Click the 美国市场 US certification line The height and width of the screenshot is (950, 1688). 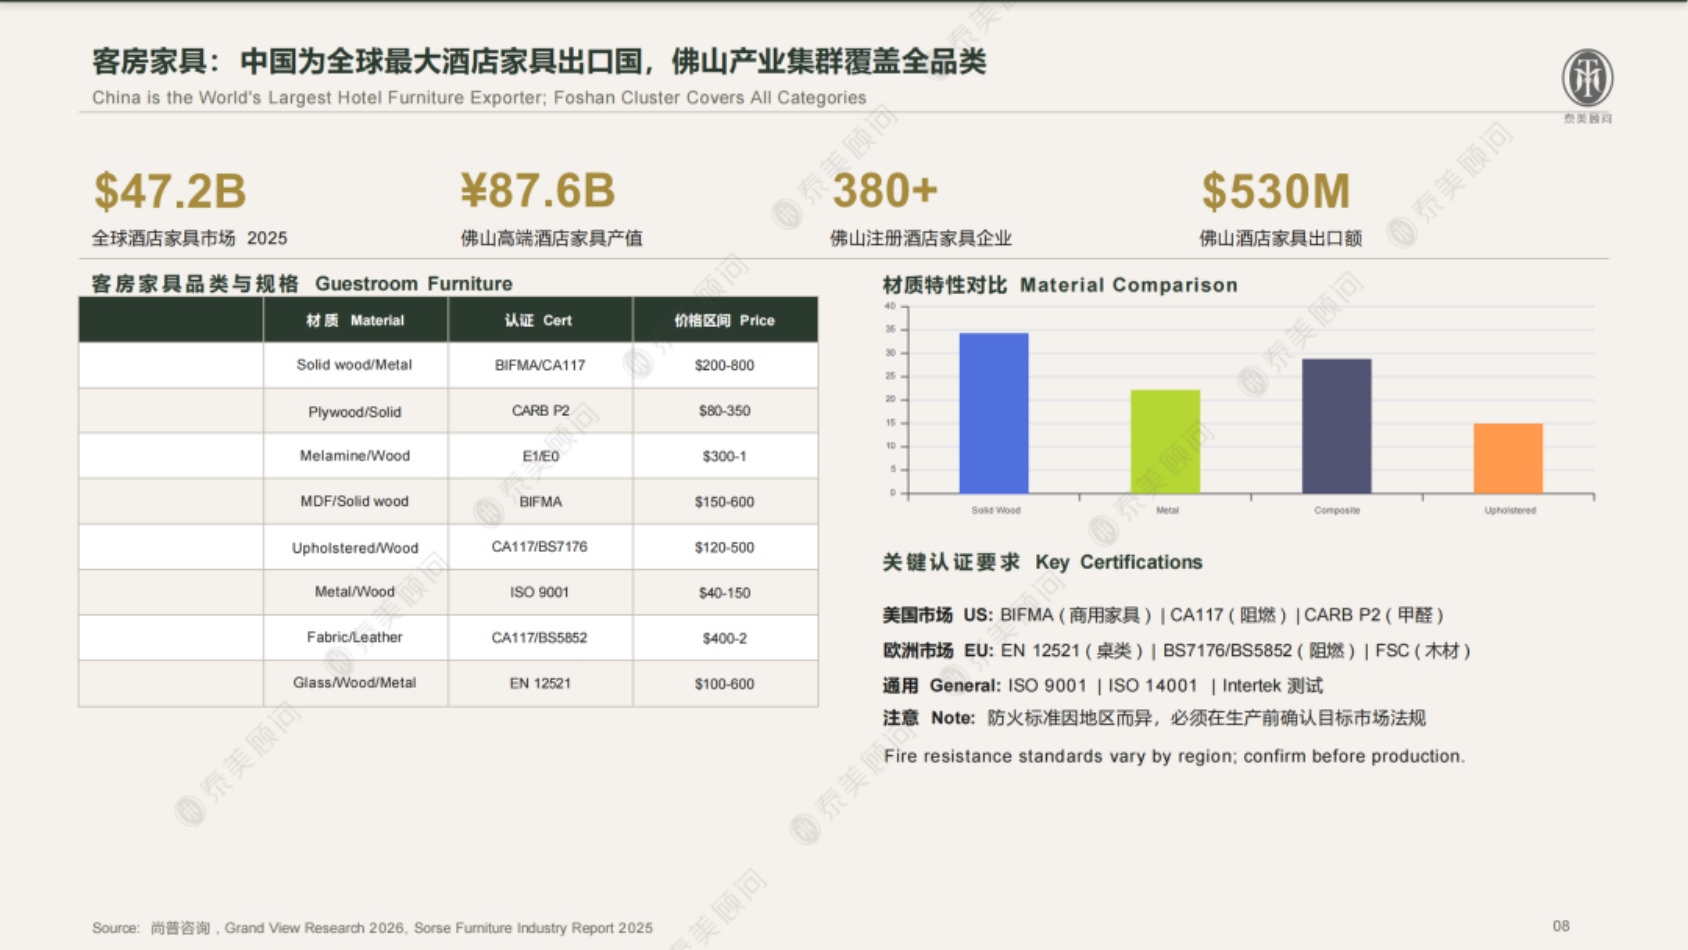tap(1163, 615)
